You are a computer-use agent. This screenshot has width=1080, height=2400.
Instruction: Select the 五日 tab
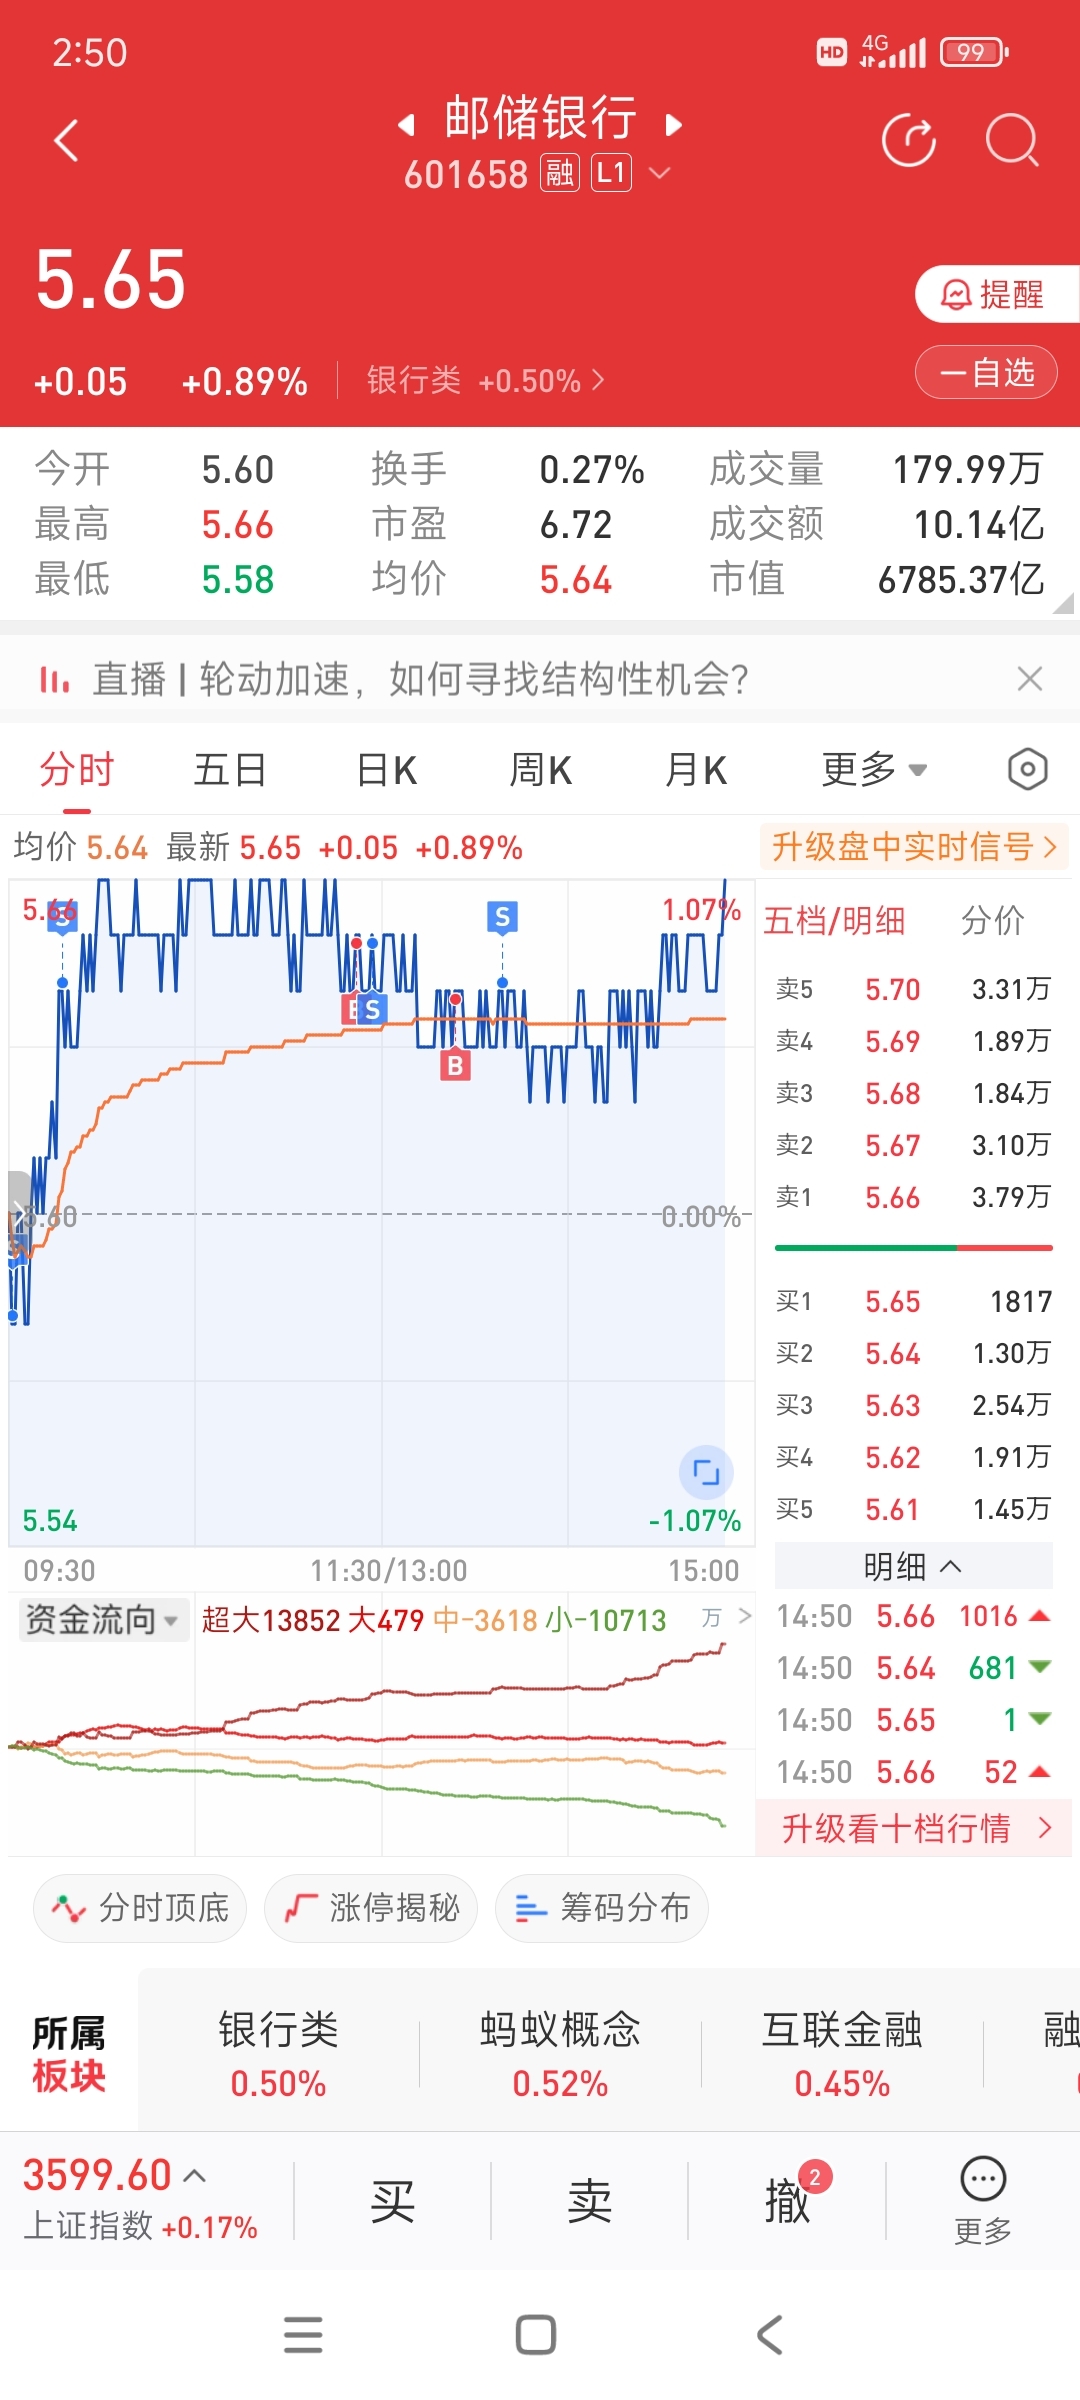(230, 770)
